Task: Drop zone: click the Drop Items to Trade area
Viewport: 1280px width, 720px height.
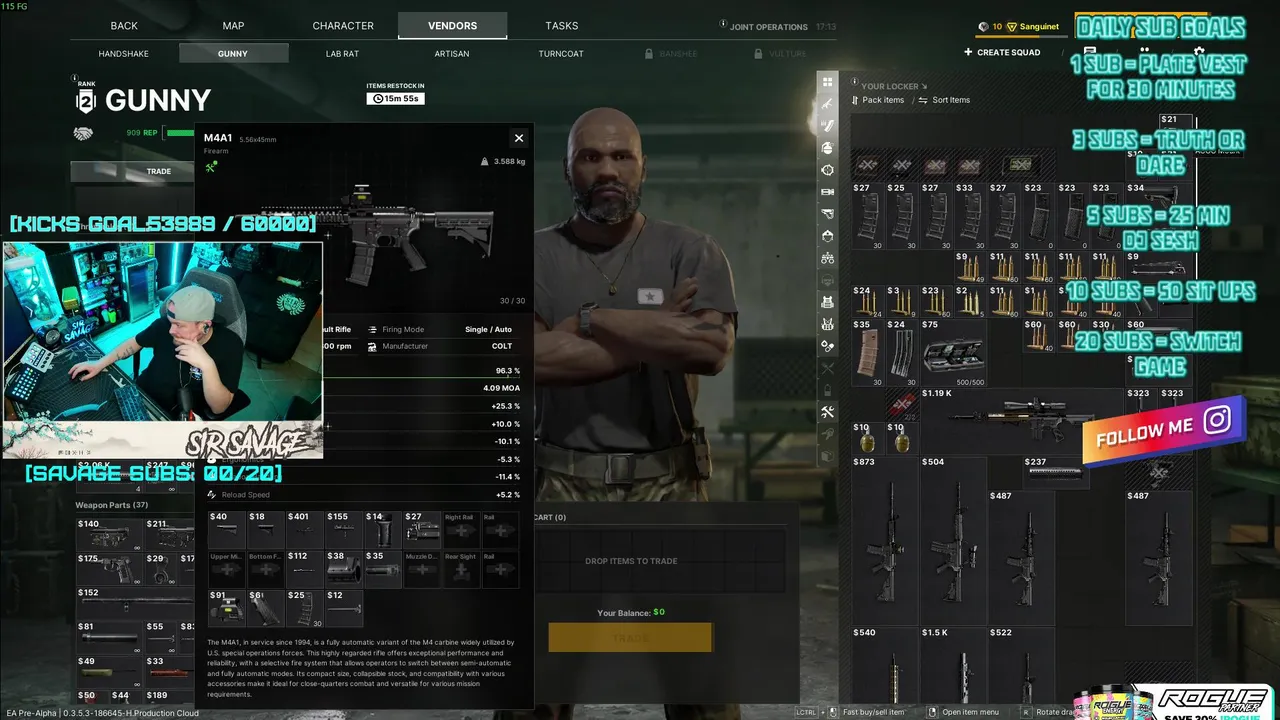Action: (x=631, y=561)
